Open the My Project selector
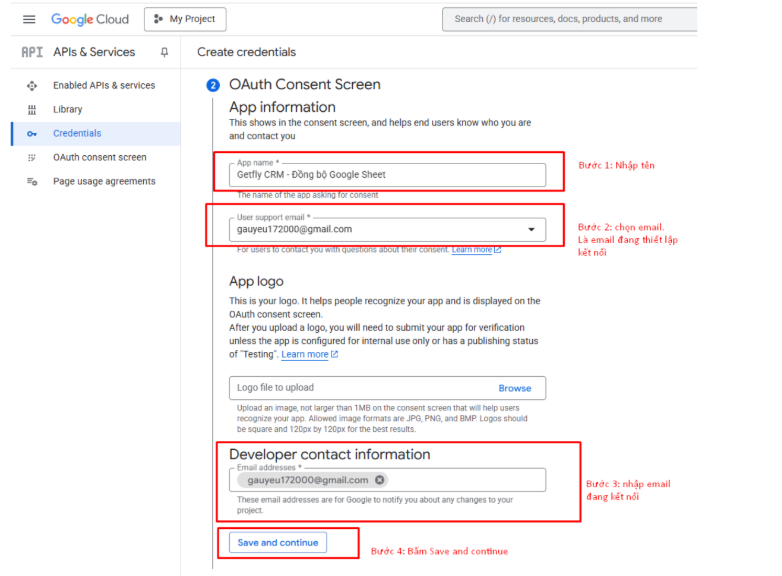Screen dimensions: 782x576 point(185,19)
